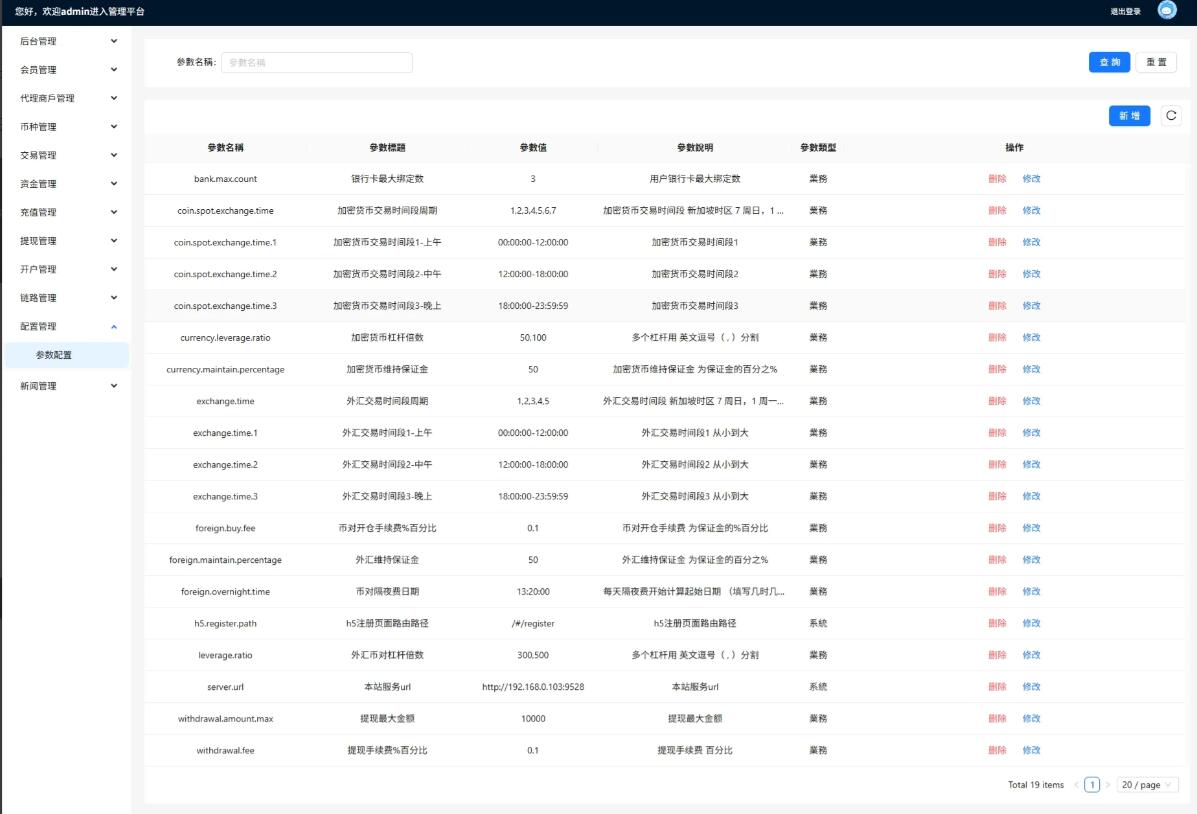Select page 1 in the pagination

pos(1092,785)
